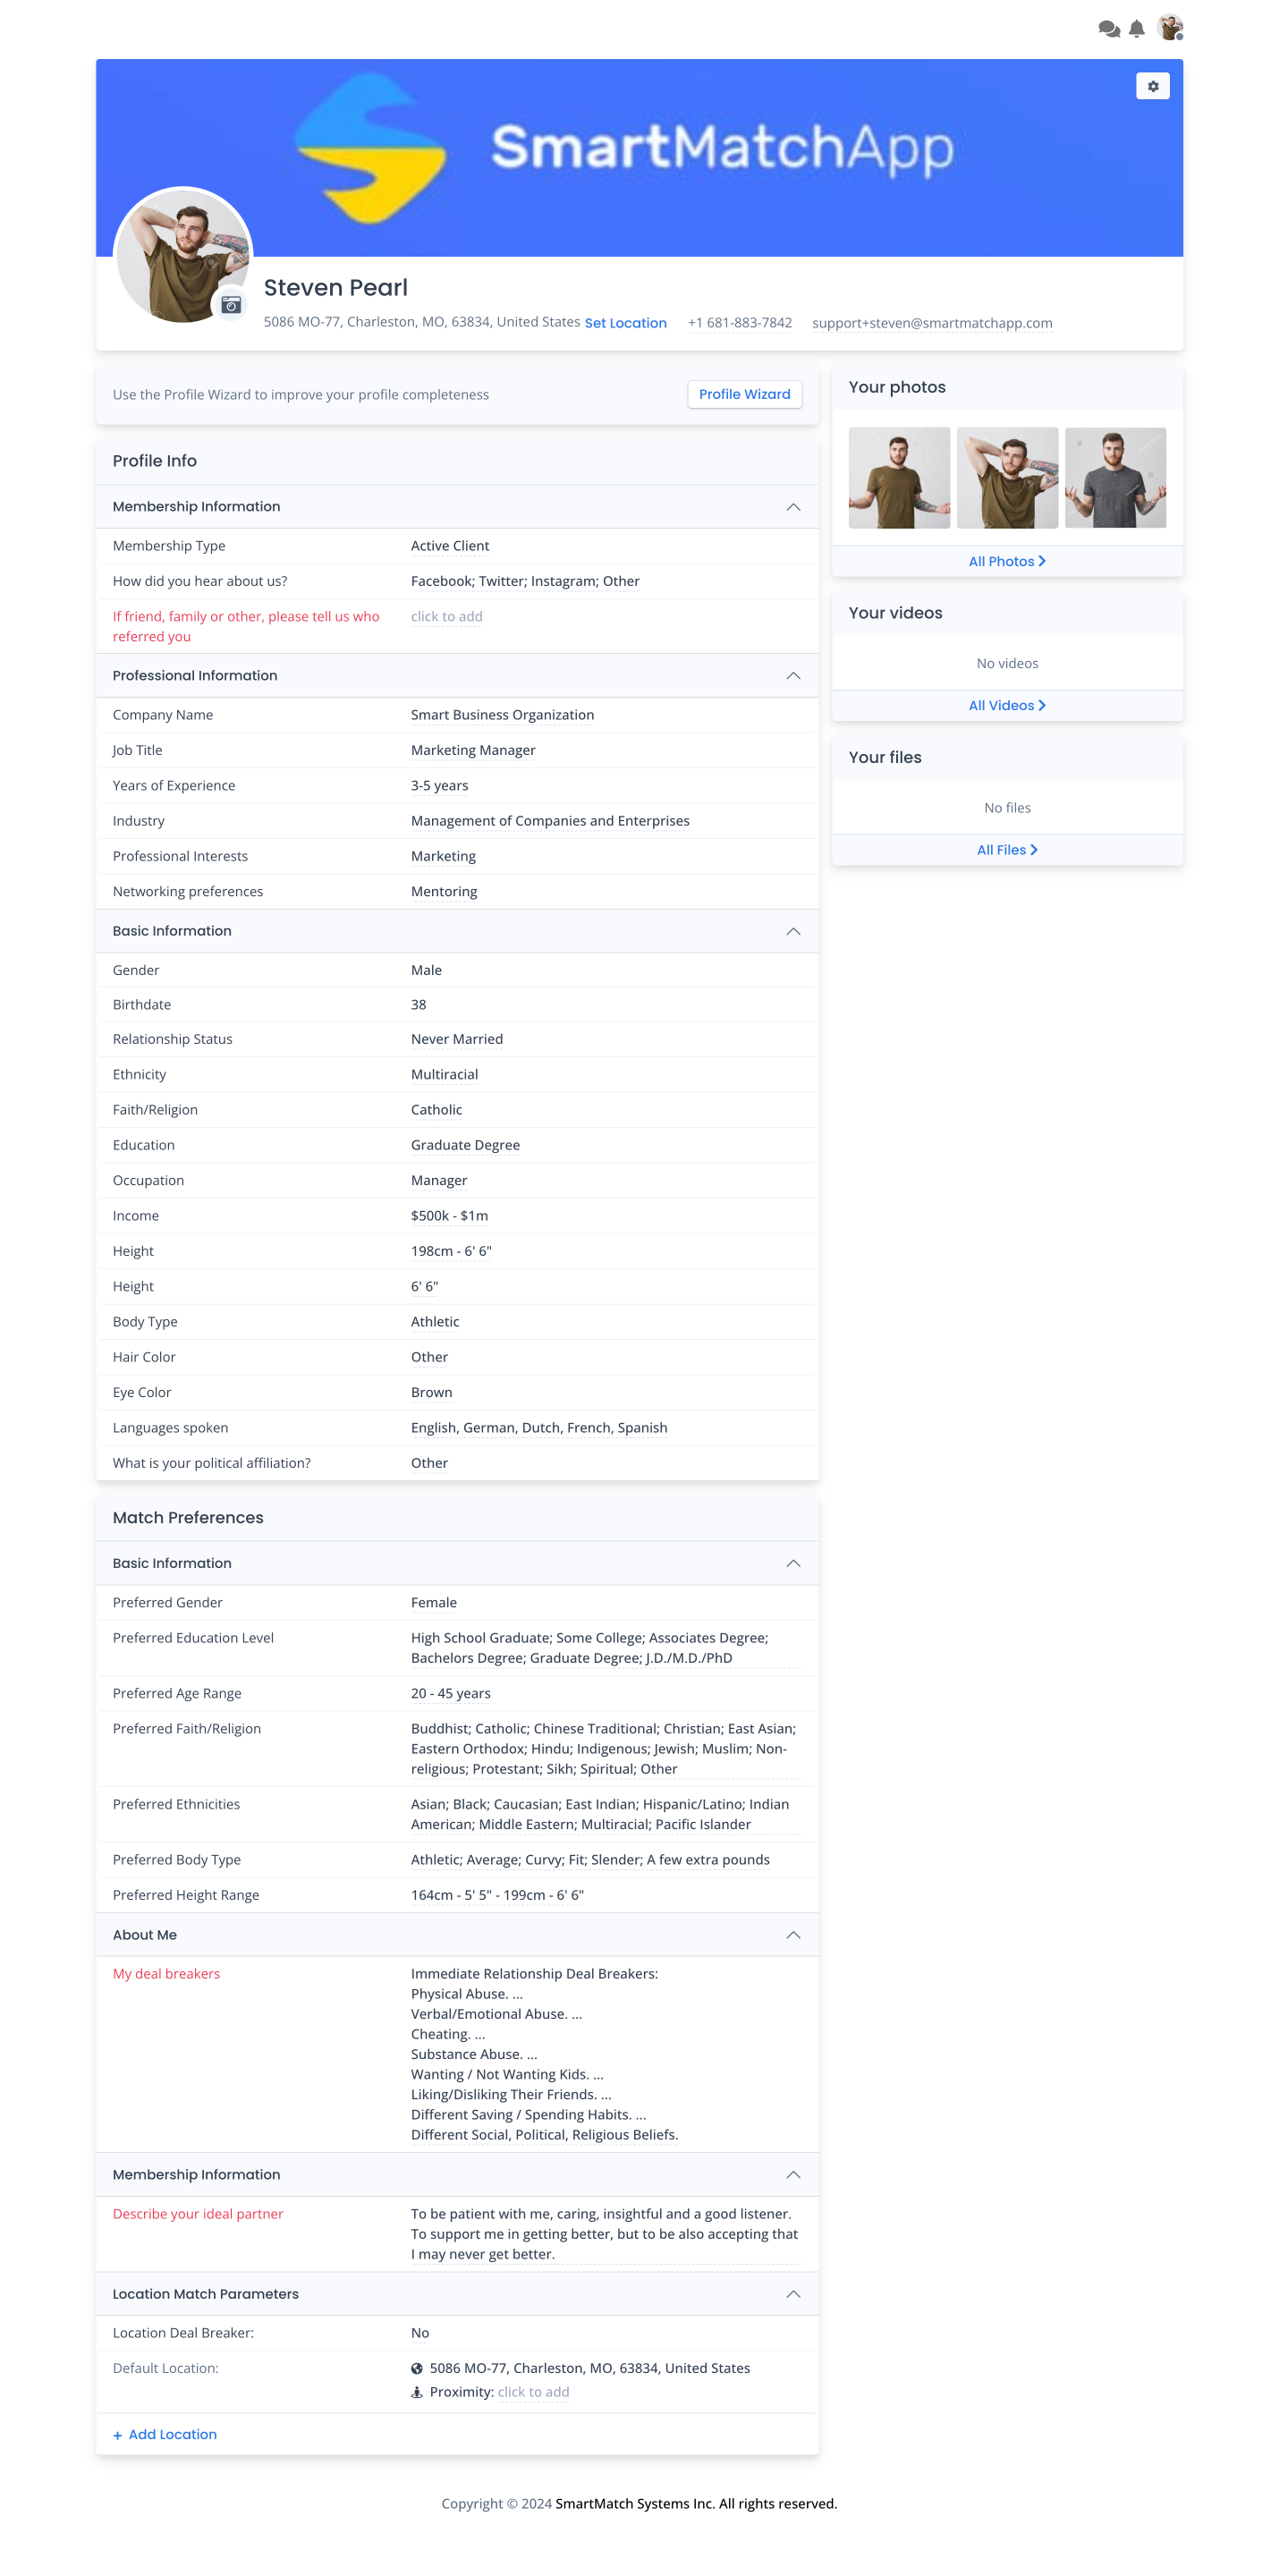1271x2576 pixels.
Task: Click the cover settings gear icon
Action: tap(1152, 86)
